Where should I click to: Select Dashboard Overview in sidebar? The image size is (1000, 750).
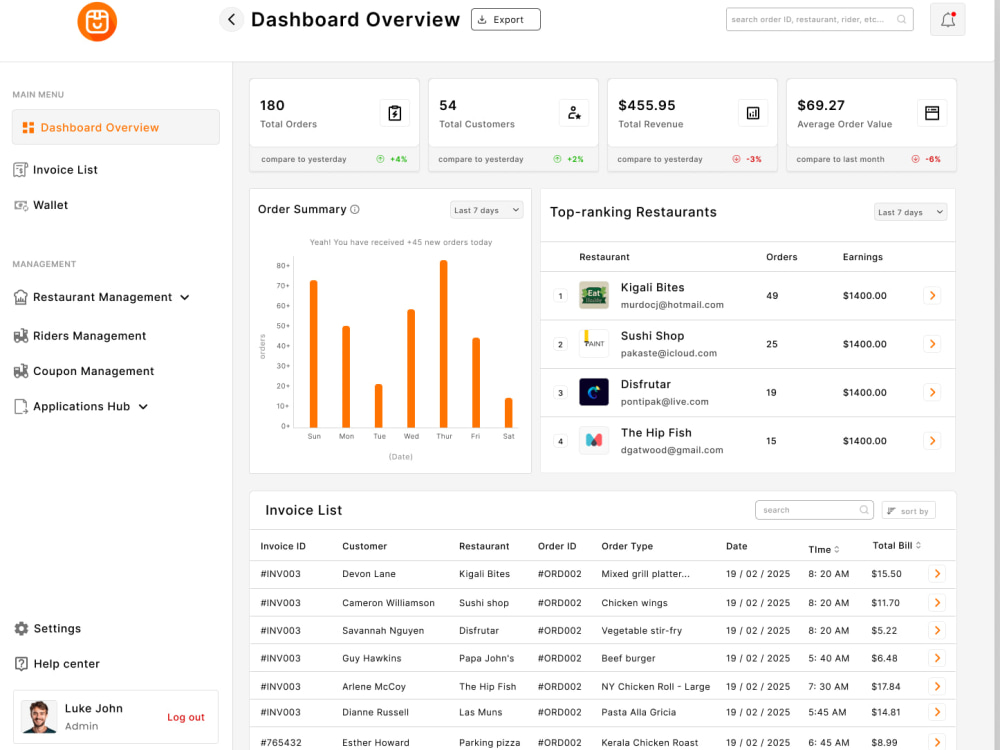[x=116, y=128]
